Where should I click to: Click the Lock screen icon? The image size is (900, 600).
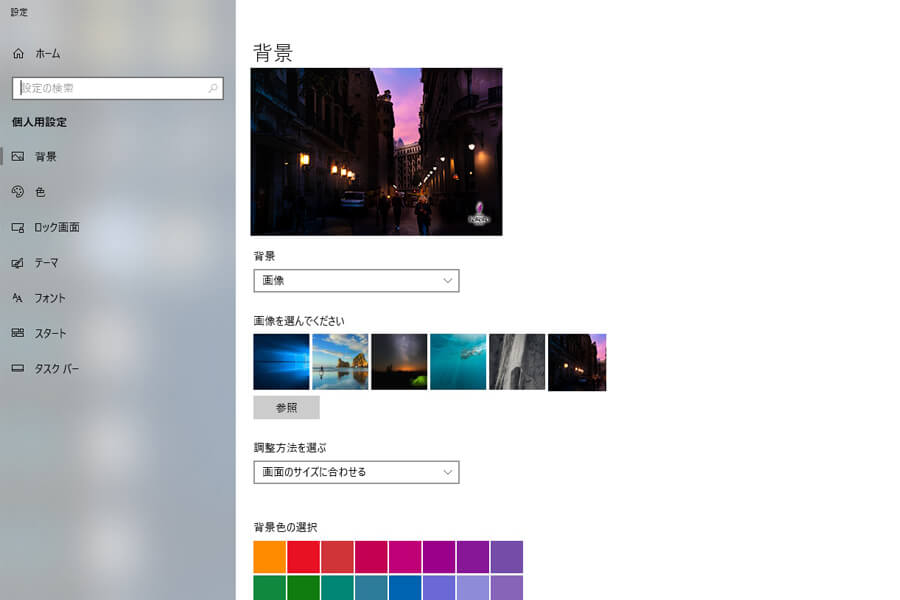click(18, 228)
